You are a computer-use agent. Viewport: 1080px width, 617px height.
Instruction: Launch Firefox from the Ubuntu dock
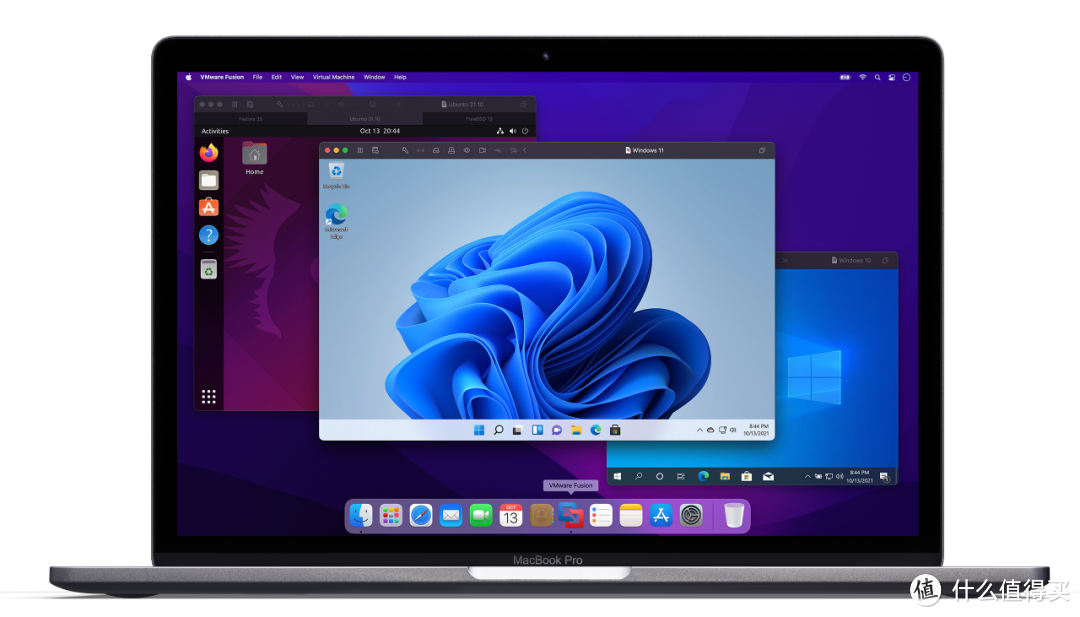click(209, 152)
